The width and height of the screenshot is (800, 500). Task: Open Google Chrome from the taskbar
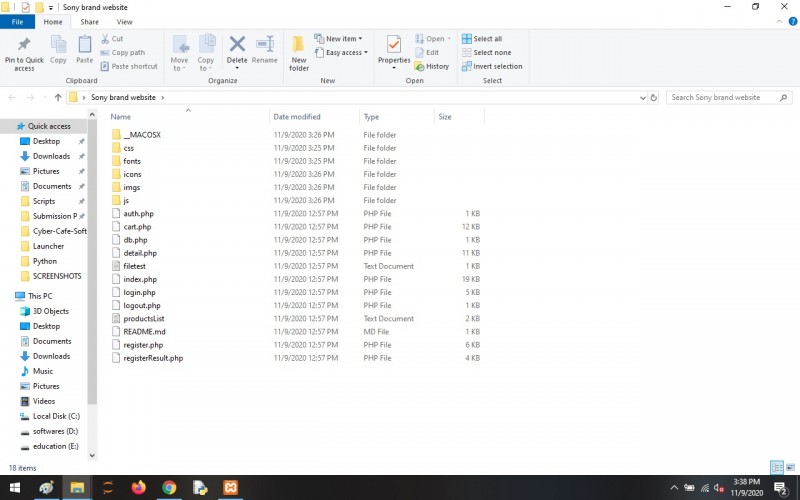pos(169,488)
